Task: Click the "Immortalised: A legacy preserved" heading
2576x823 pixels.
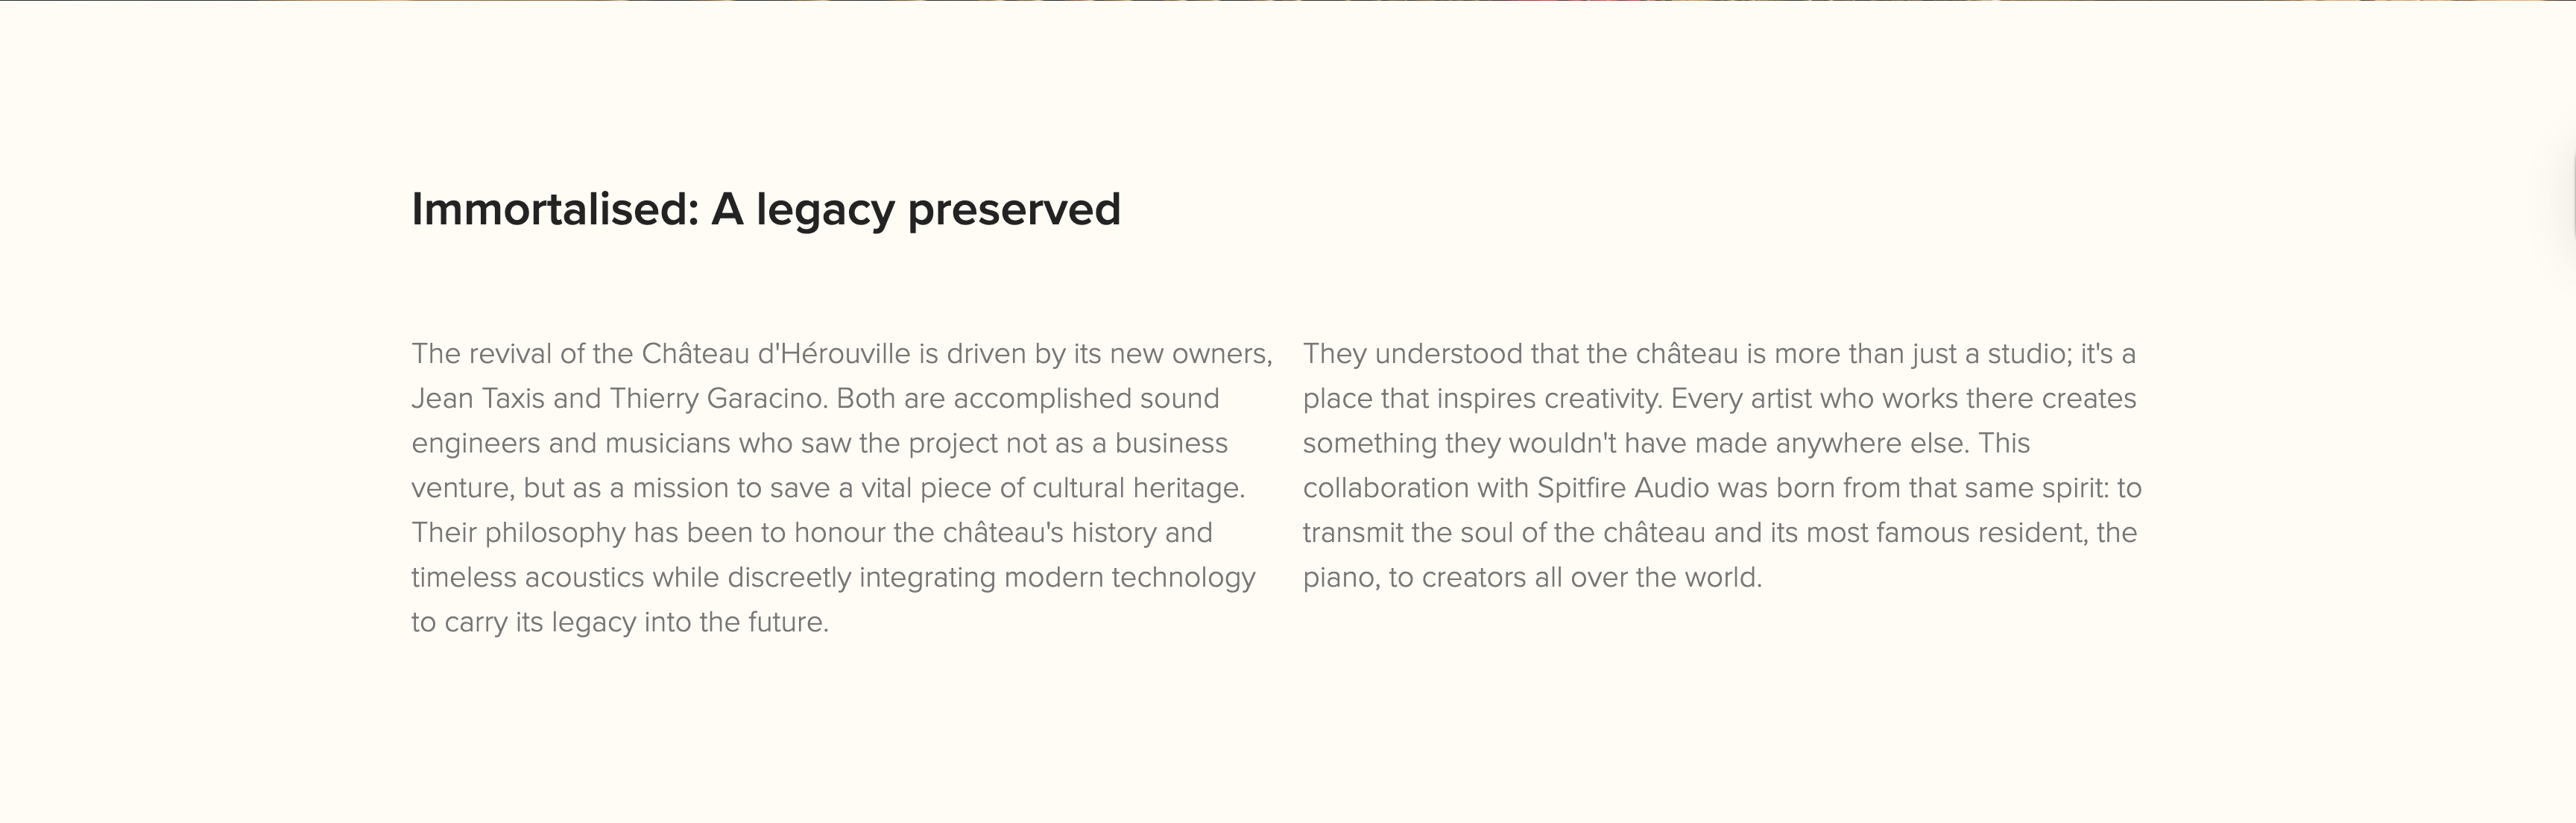Action: pyautogui.click(x=765, y=210)
